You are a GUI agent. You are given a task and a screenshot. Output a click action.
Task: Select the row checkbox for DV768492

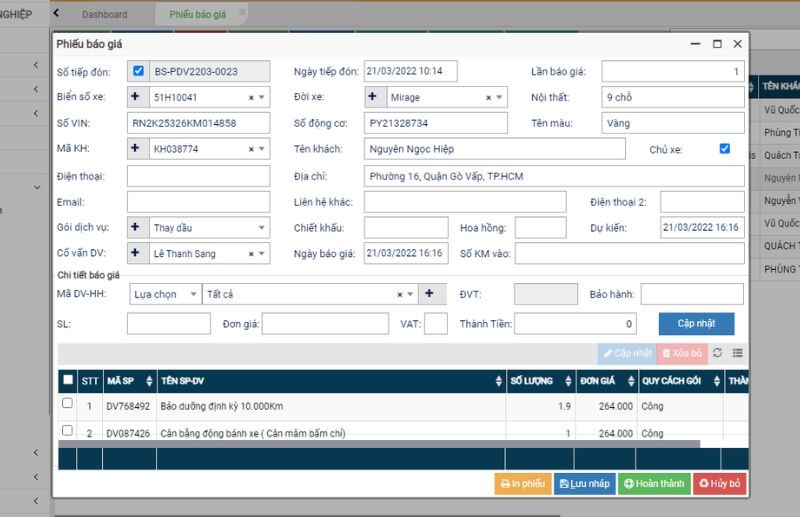pyautogui.click(x=68, y=404)
